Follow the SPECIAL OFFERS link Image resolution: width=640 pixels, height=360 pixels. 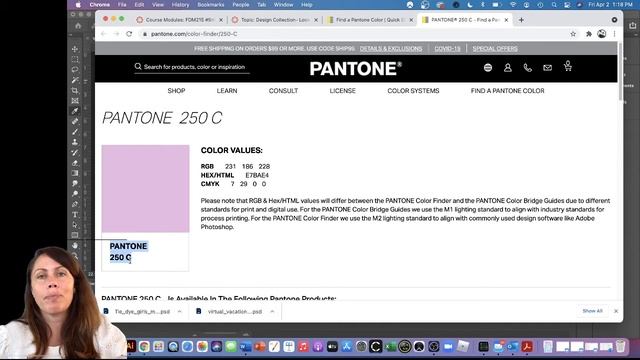click(495, 49)
